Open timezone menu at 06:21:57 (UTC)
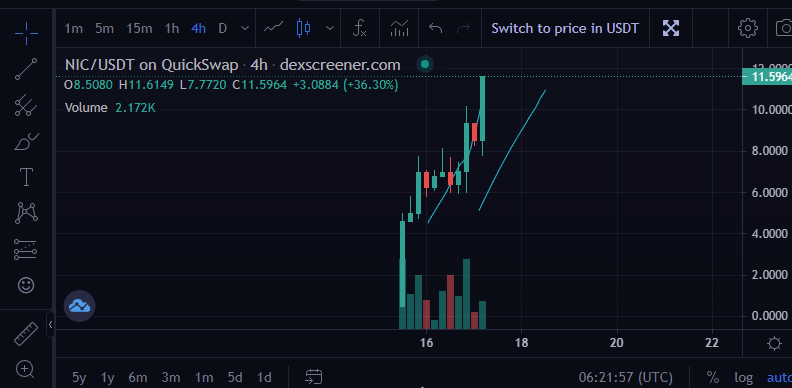792x388 pixels. pos(625,377)
